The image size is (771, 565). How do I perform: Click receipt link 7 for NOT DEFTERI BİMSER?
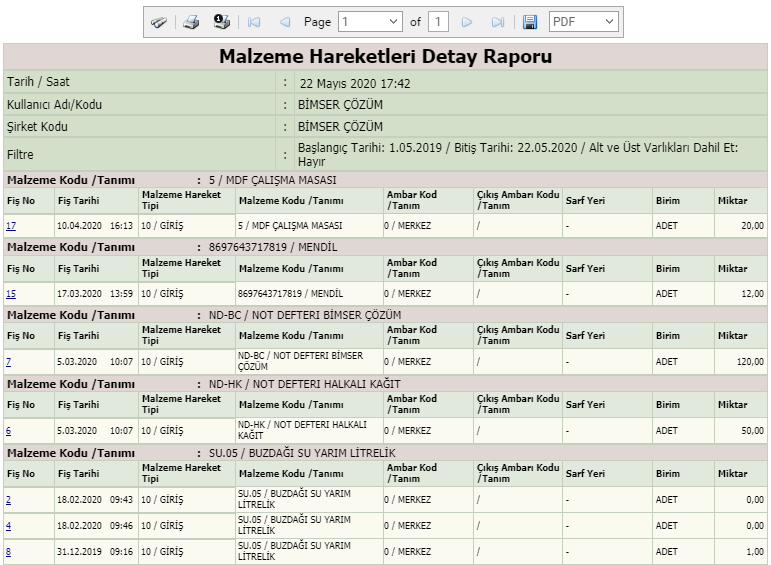click(8, 362)
